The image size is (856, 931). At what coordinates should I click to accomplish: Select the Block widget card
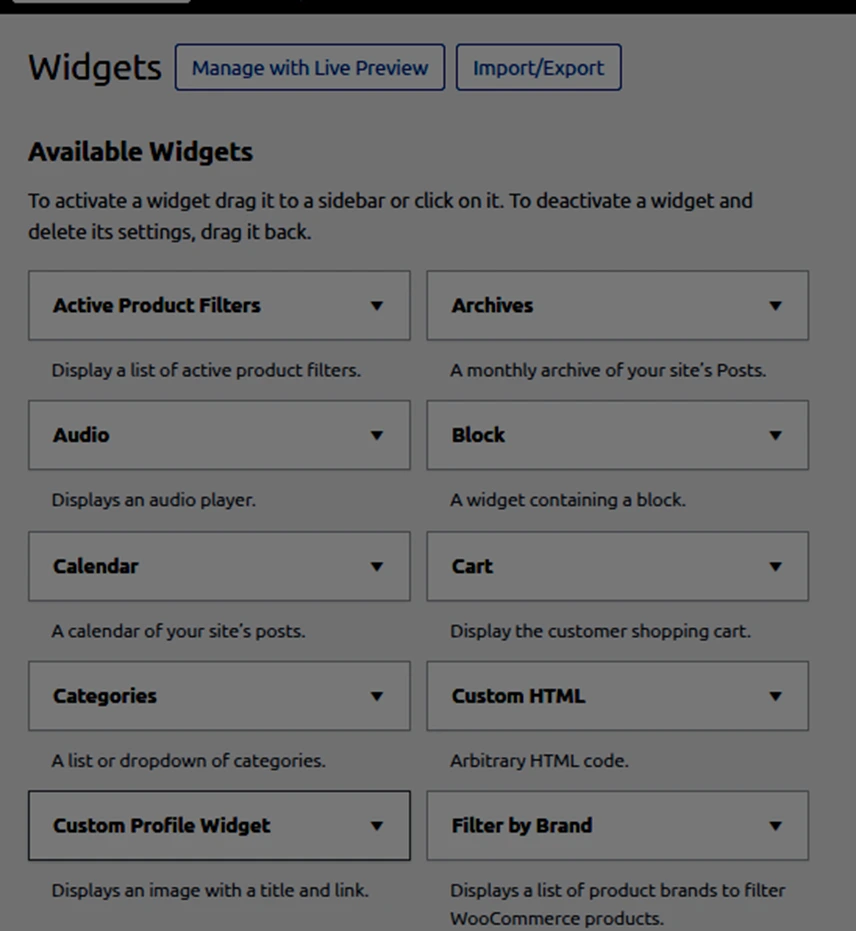point(617,435)
